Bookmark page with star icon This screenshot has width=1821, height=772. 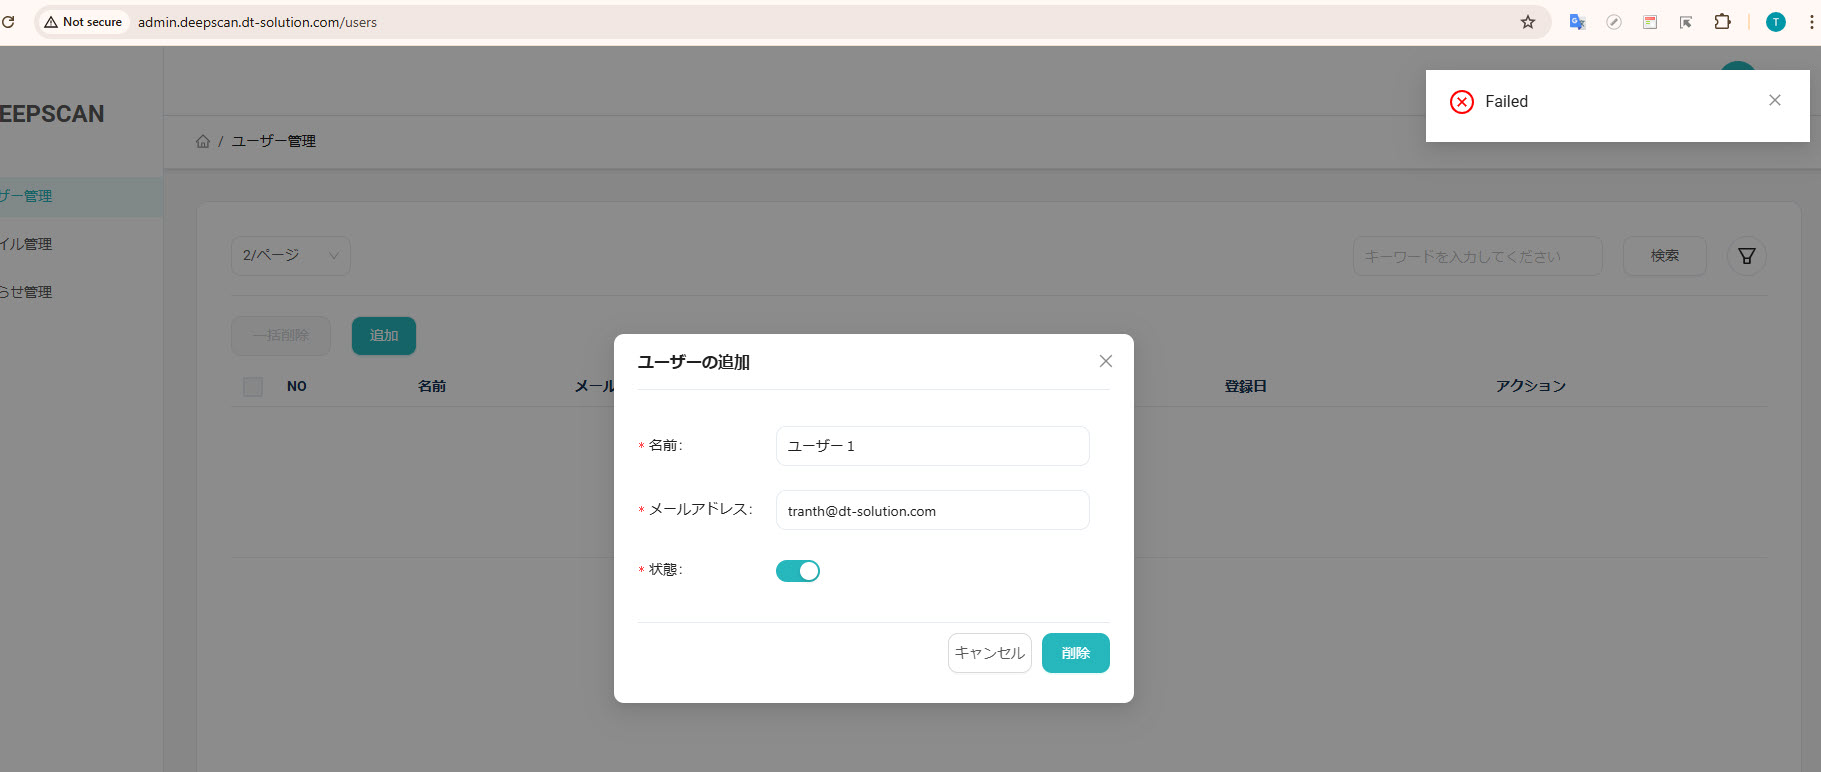tap(1527, 22)
